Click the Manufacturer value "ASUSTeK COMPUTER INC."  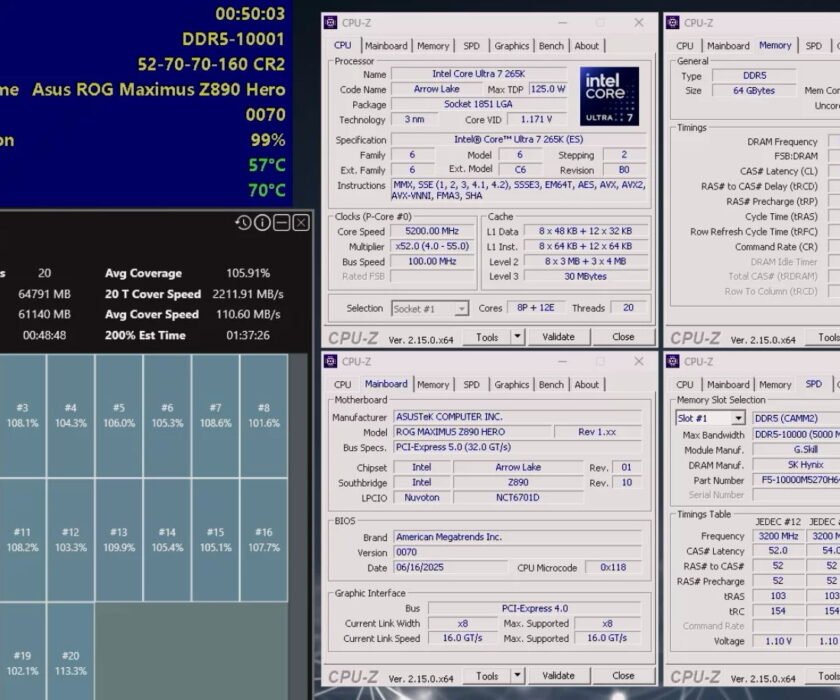(x=518, y=417)
